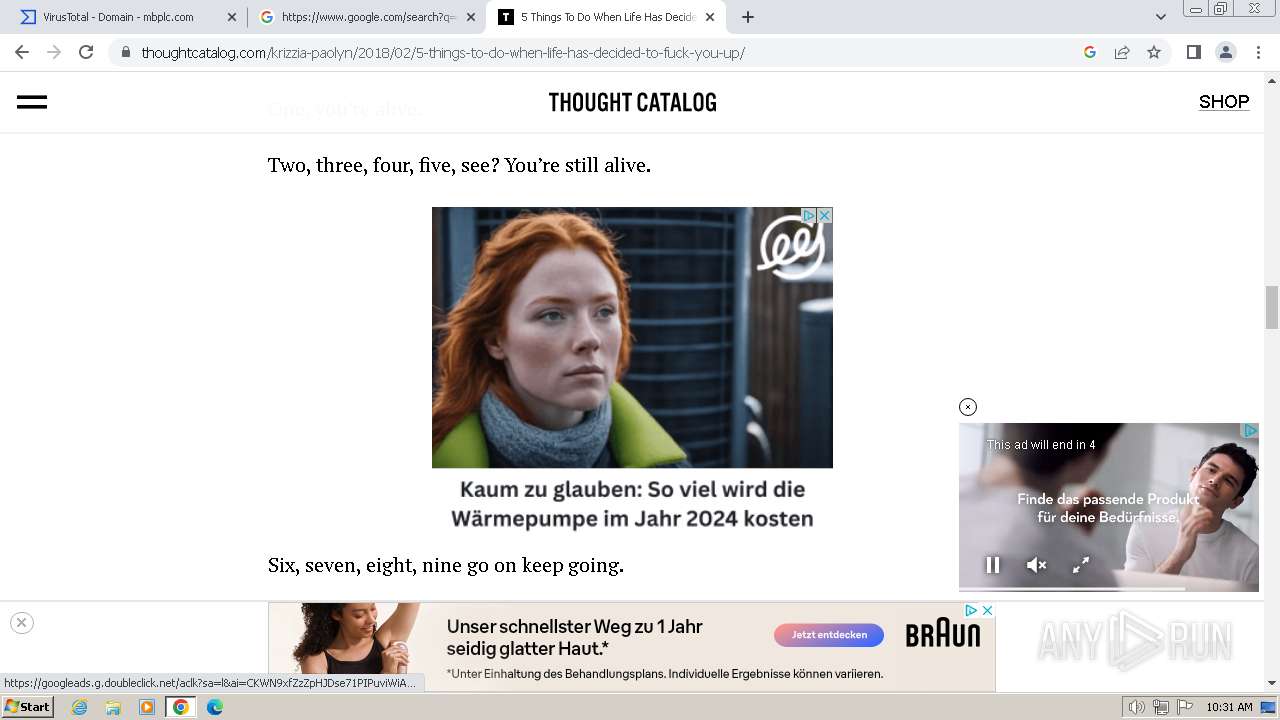Go back to previous page
The width and height of the screenshot is (1280, 720).
coord(22,52)
